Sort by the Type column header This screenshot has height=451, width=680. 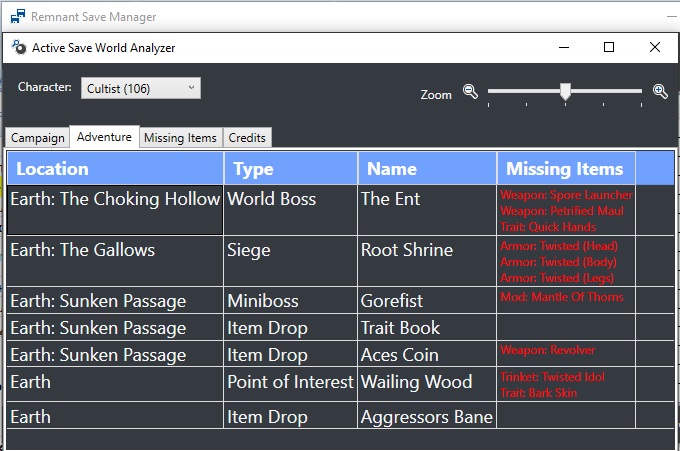(291, 168)
